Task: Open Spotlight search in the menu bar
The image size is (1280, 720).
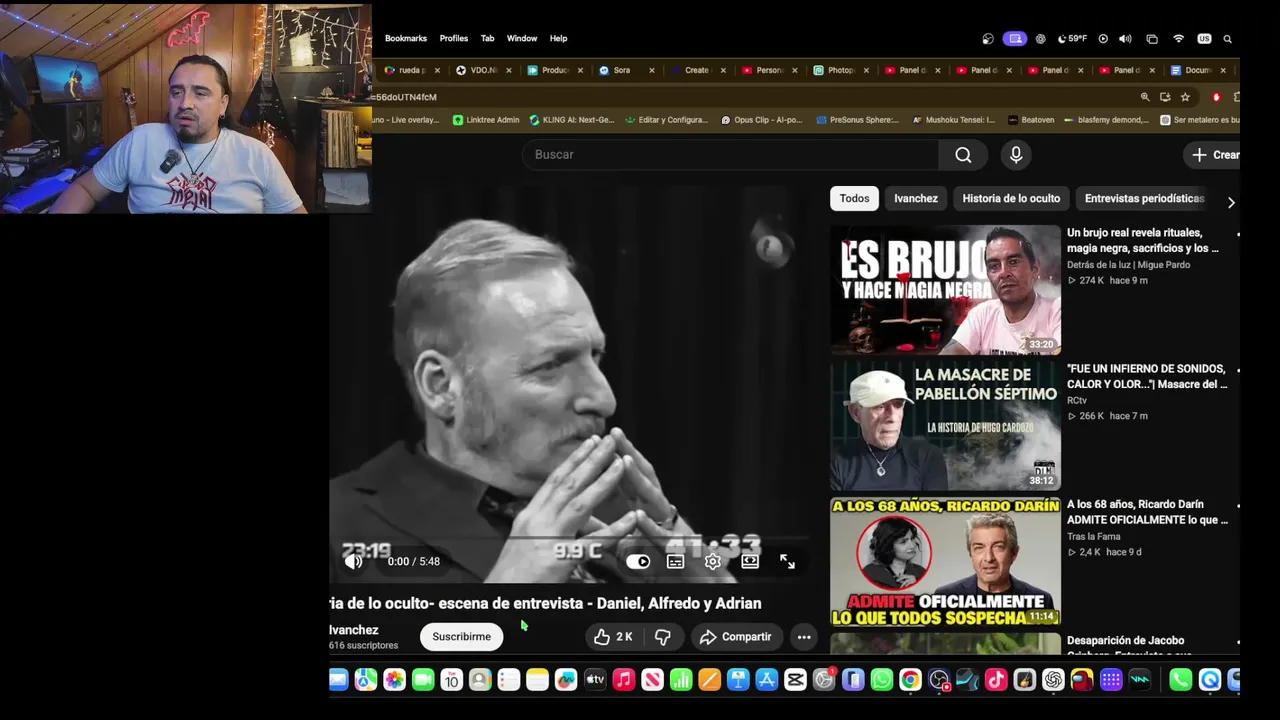Action: [1227, 39]
